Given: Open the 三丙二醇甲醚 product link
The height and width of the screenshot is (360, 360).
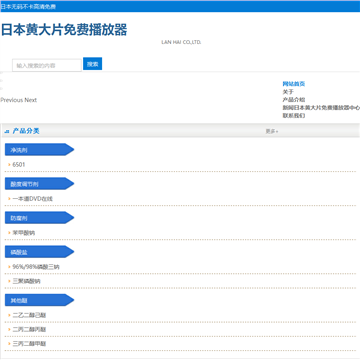Looking at the screenshot, I should pos(29,344).
